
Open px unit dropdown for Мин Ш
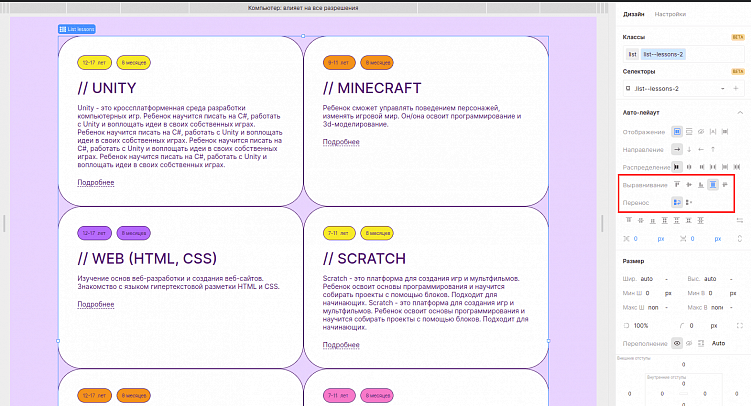tap(668, 293)
